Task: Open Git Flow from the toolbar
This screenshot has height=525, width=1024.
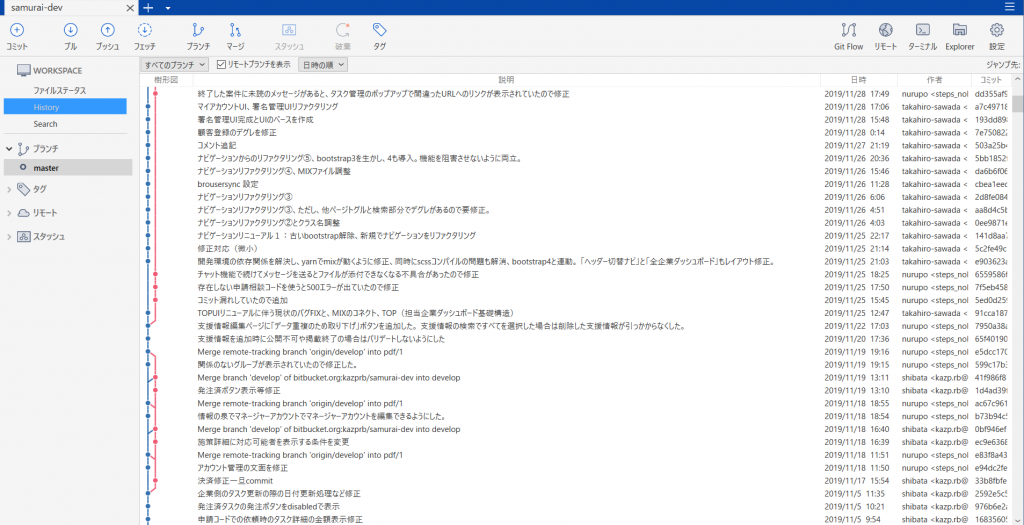Action: pos(848,35)
